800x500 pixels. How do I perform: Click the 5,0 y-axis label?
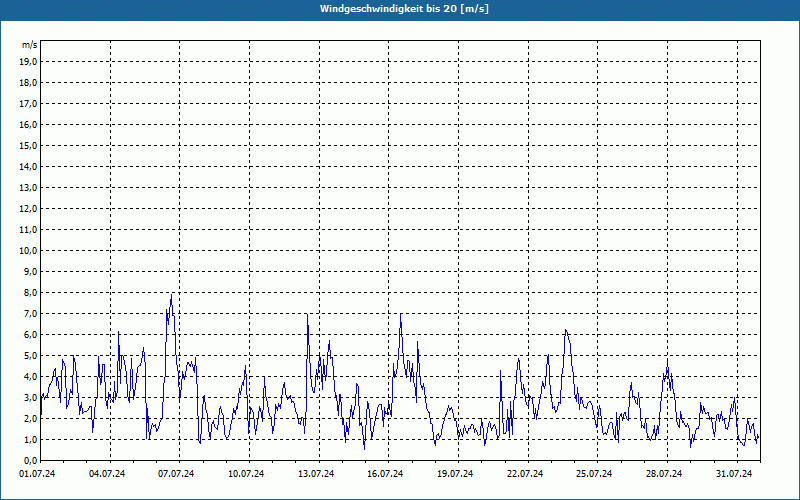30,356
